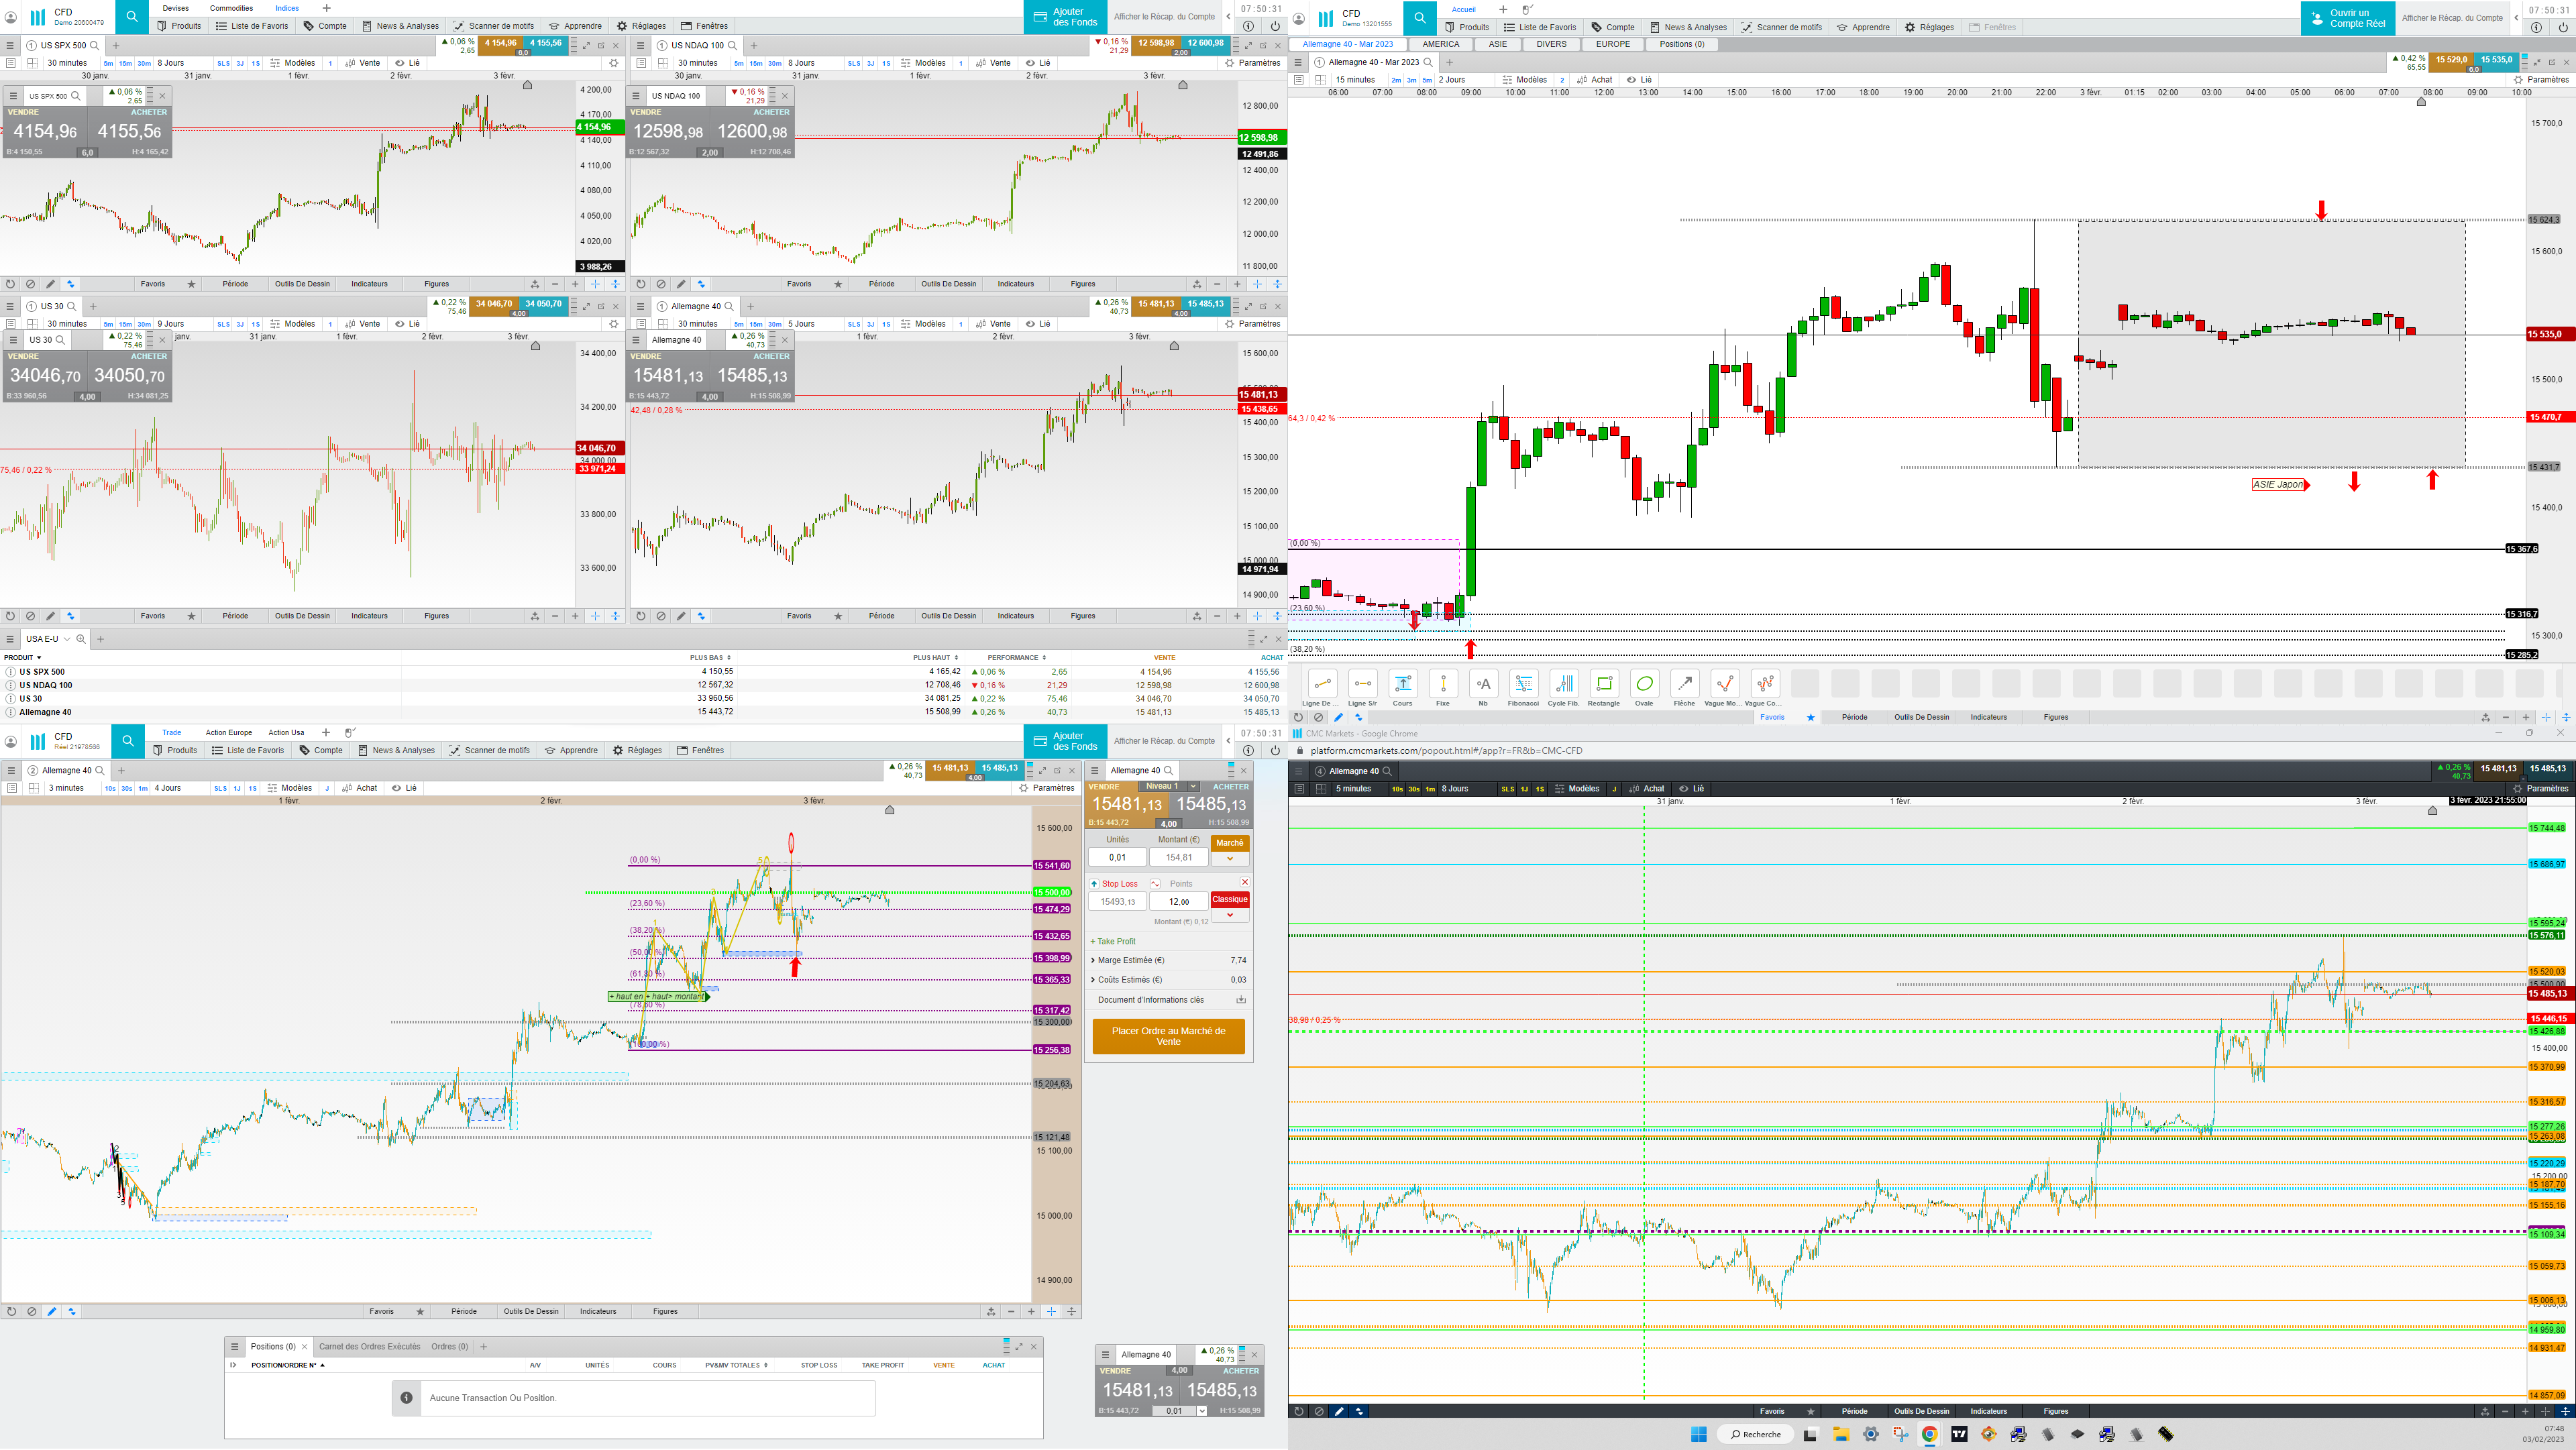Open the Google Chrome taskbar icon
2576x1450 pixels.
pyautogui.click(x=1929, y=1434)
